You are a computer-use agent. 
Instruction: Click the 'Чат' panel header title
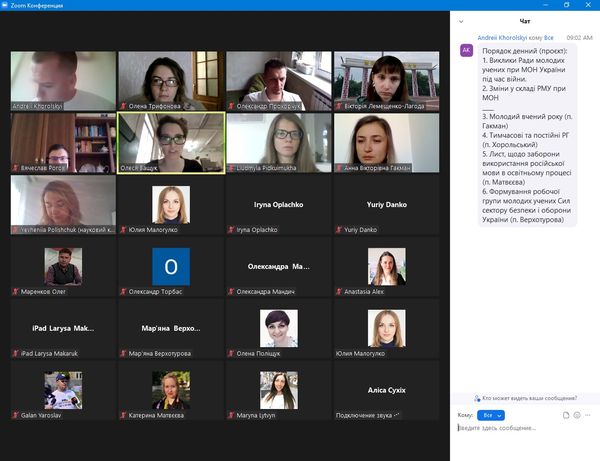point(525,21)
